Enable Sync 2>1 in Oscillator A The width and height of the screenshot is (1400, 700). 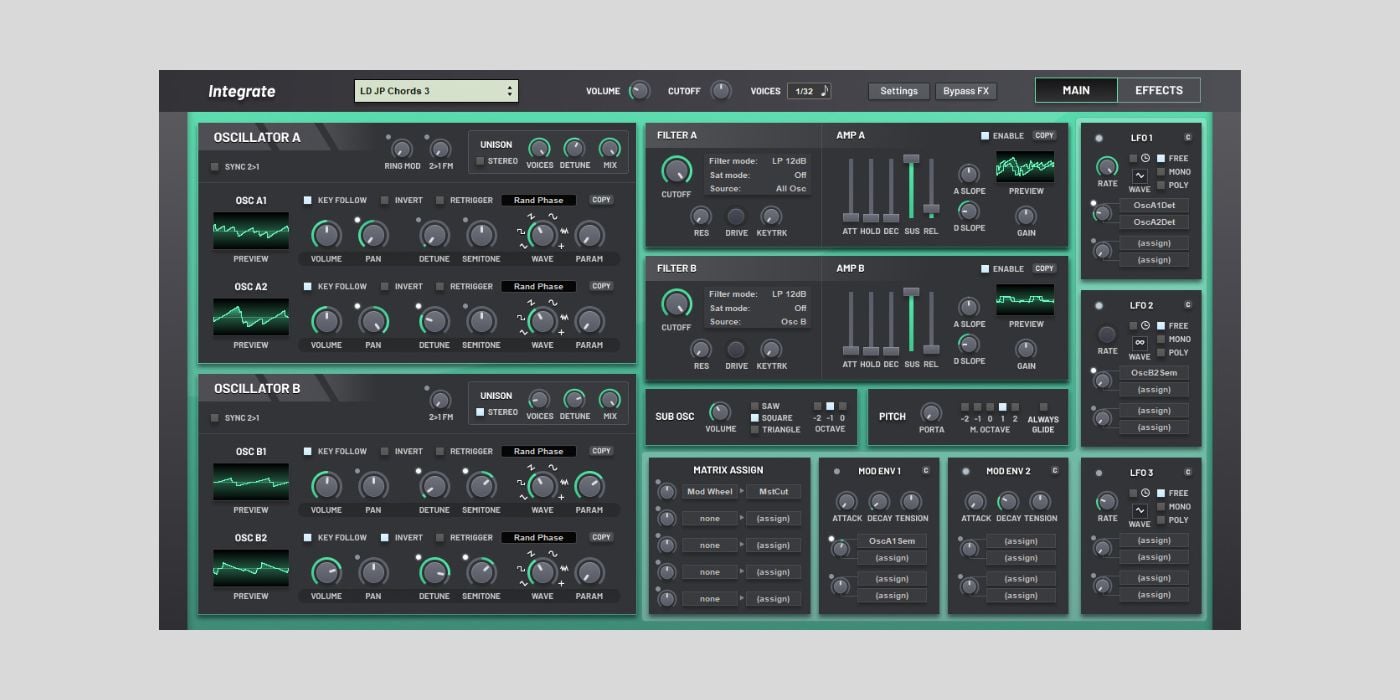[x=215, y=167]
